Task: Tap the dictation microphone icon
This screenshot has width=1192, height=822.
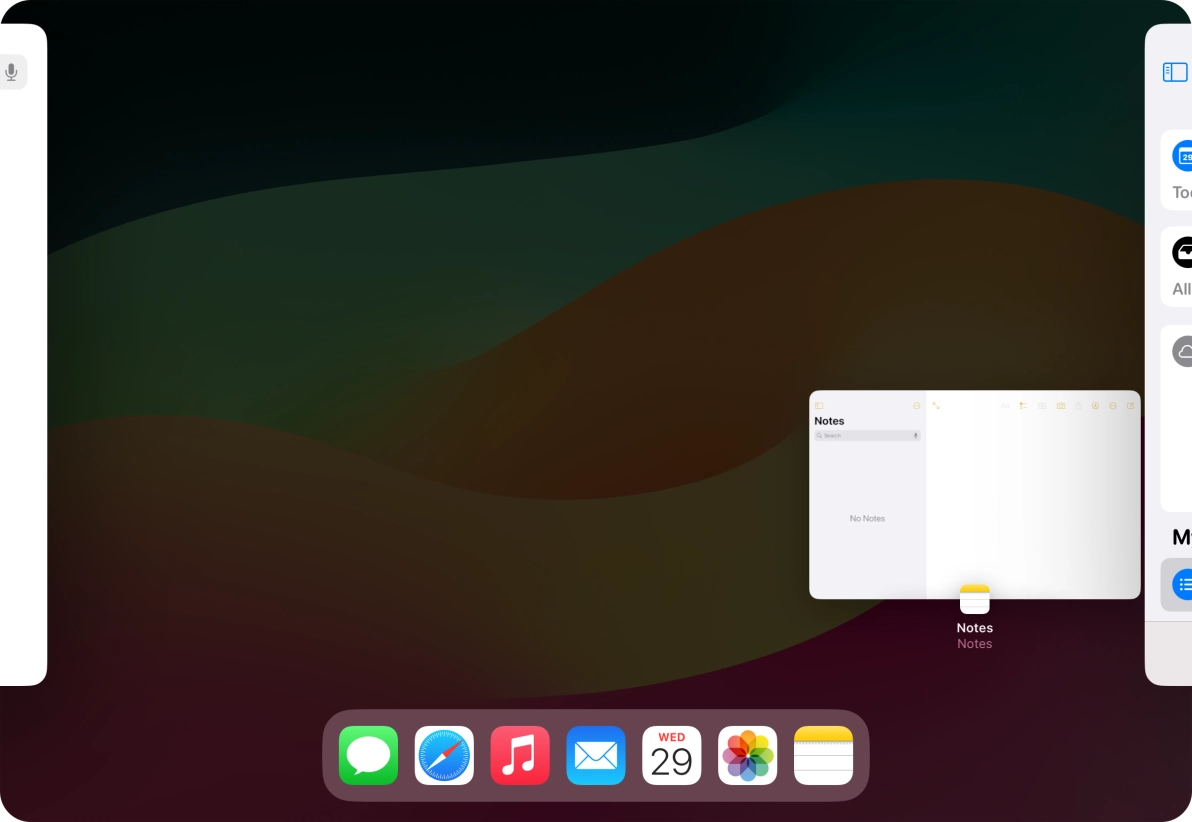Action: click(x=11, y=71)
